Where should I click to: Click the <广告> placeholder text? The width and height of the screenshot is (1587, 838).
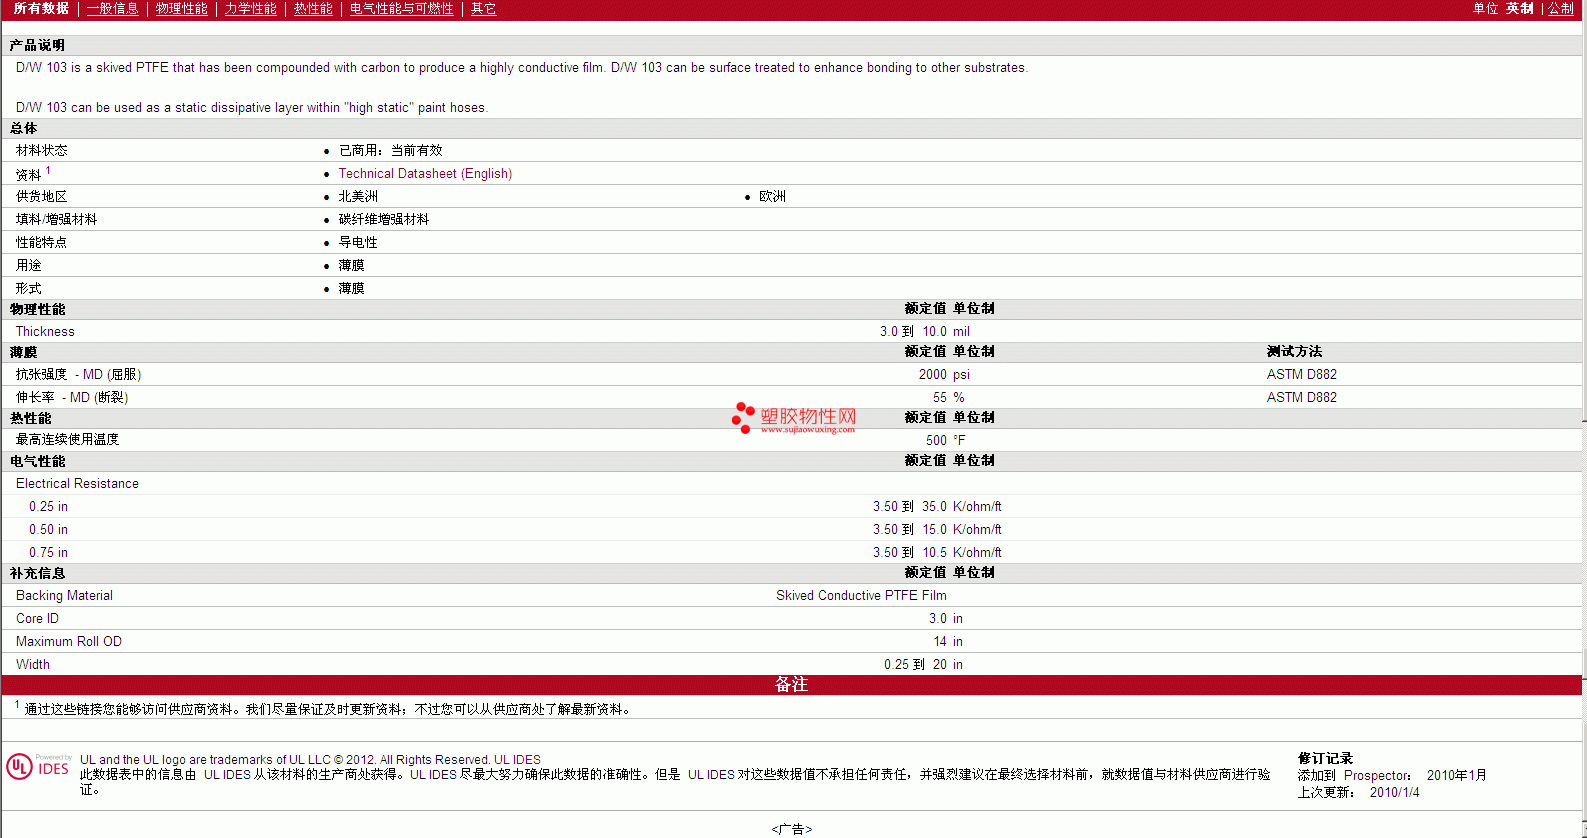tap(792, 829)
